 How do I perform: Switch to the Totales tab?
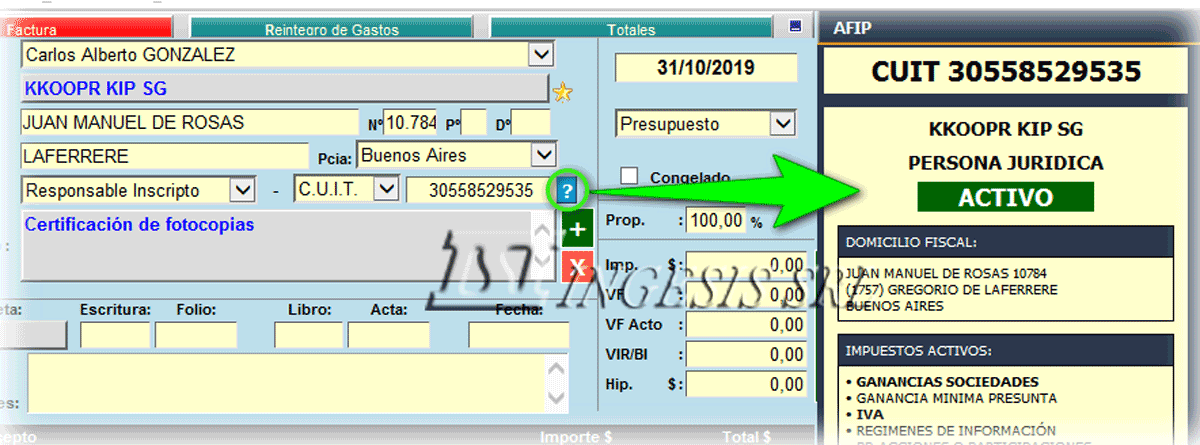(x=629, y=29)
